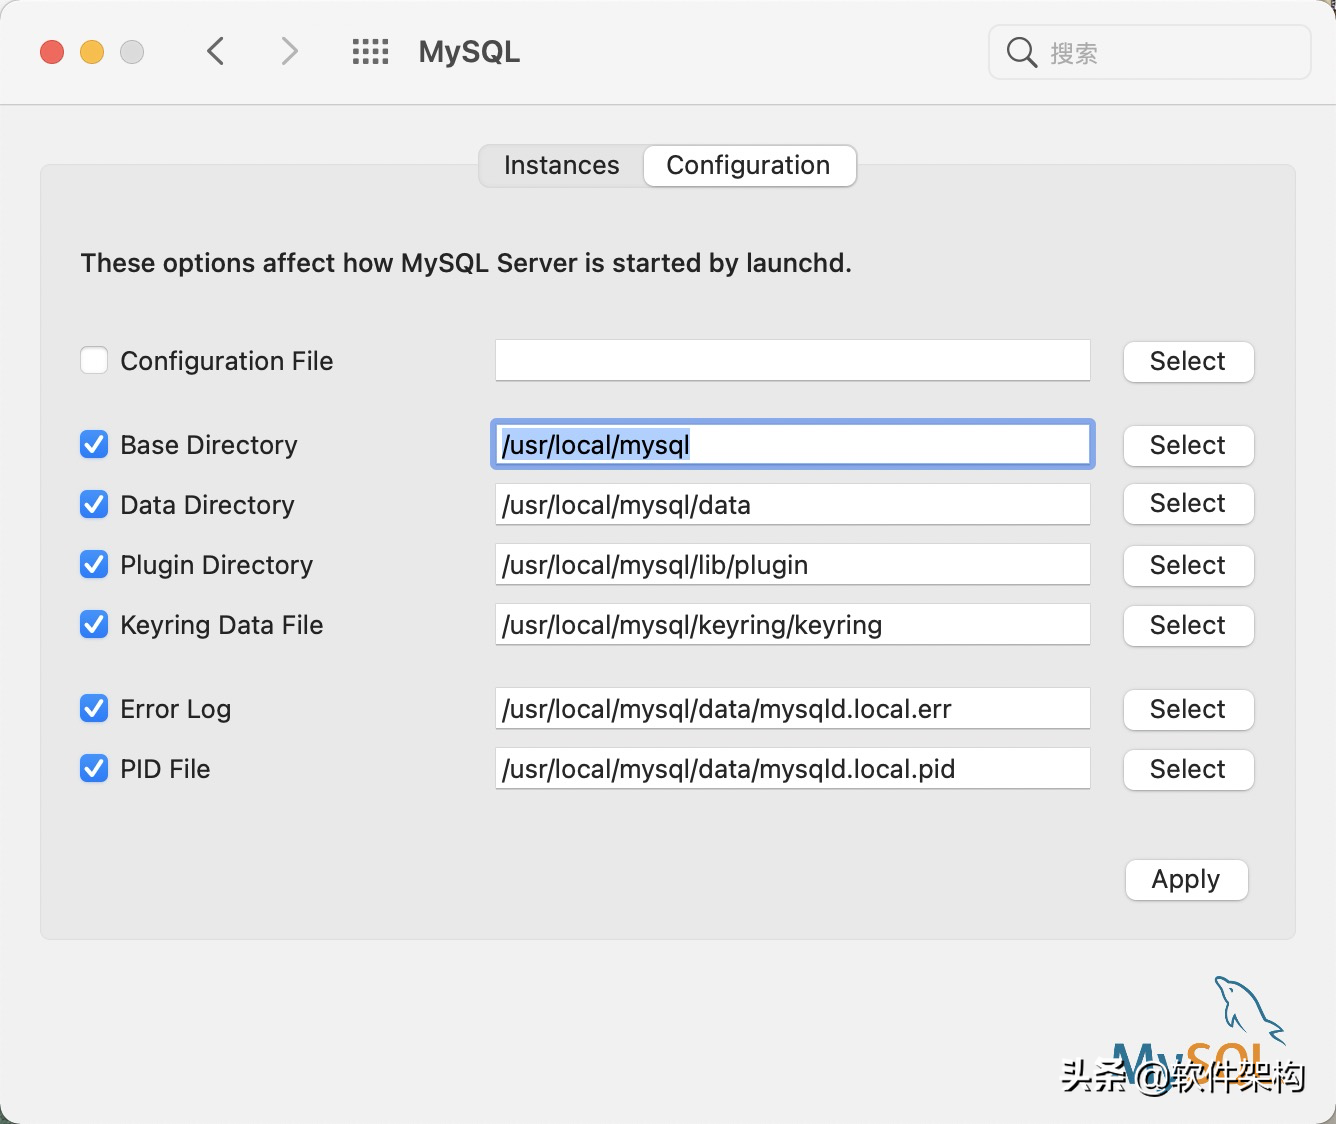The image size is (1336, 1124).
Task: Click the red close window button
Action: click(52, 52)
